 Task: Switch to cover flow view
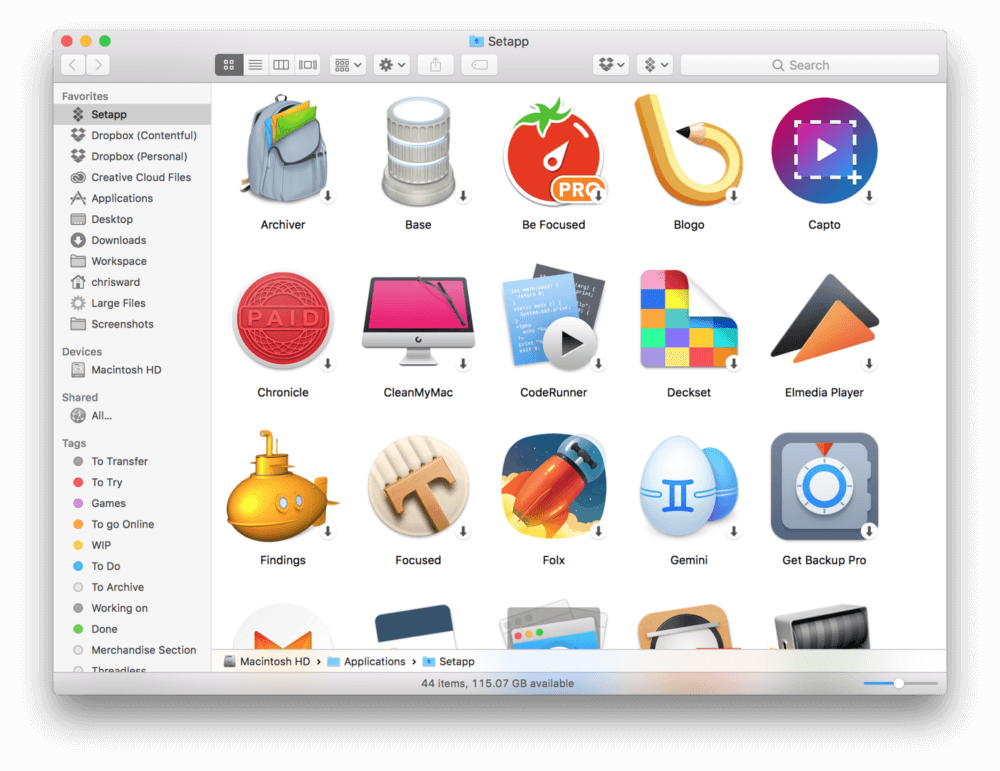point(307,65)
